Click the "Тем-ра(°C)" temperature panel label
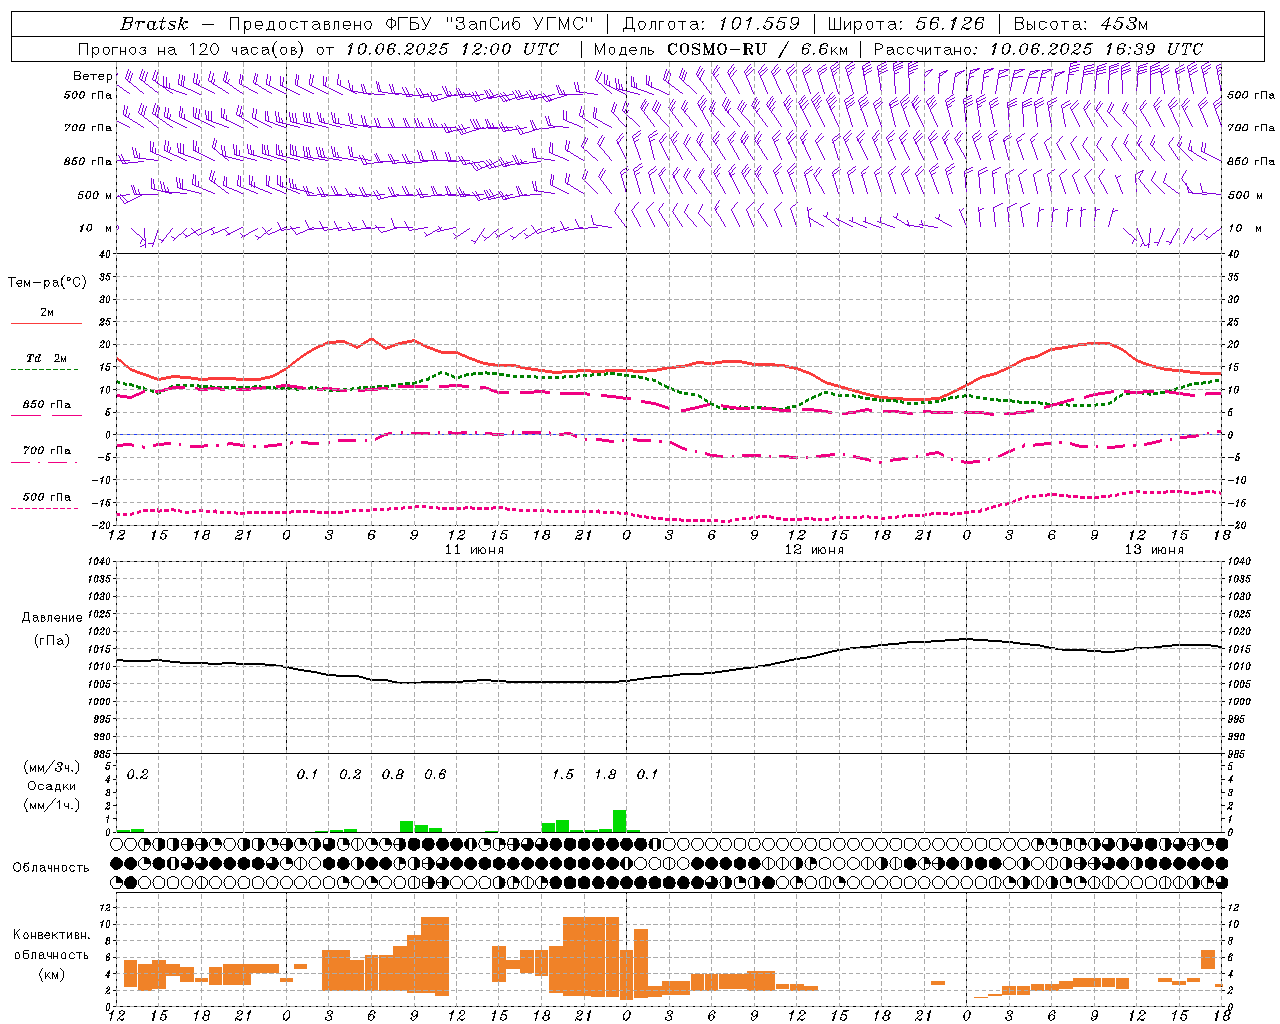This screenshot has height=1024, width=1280. 47,283
